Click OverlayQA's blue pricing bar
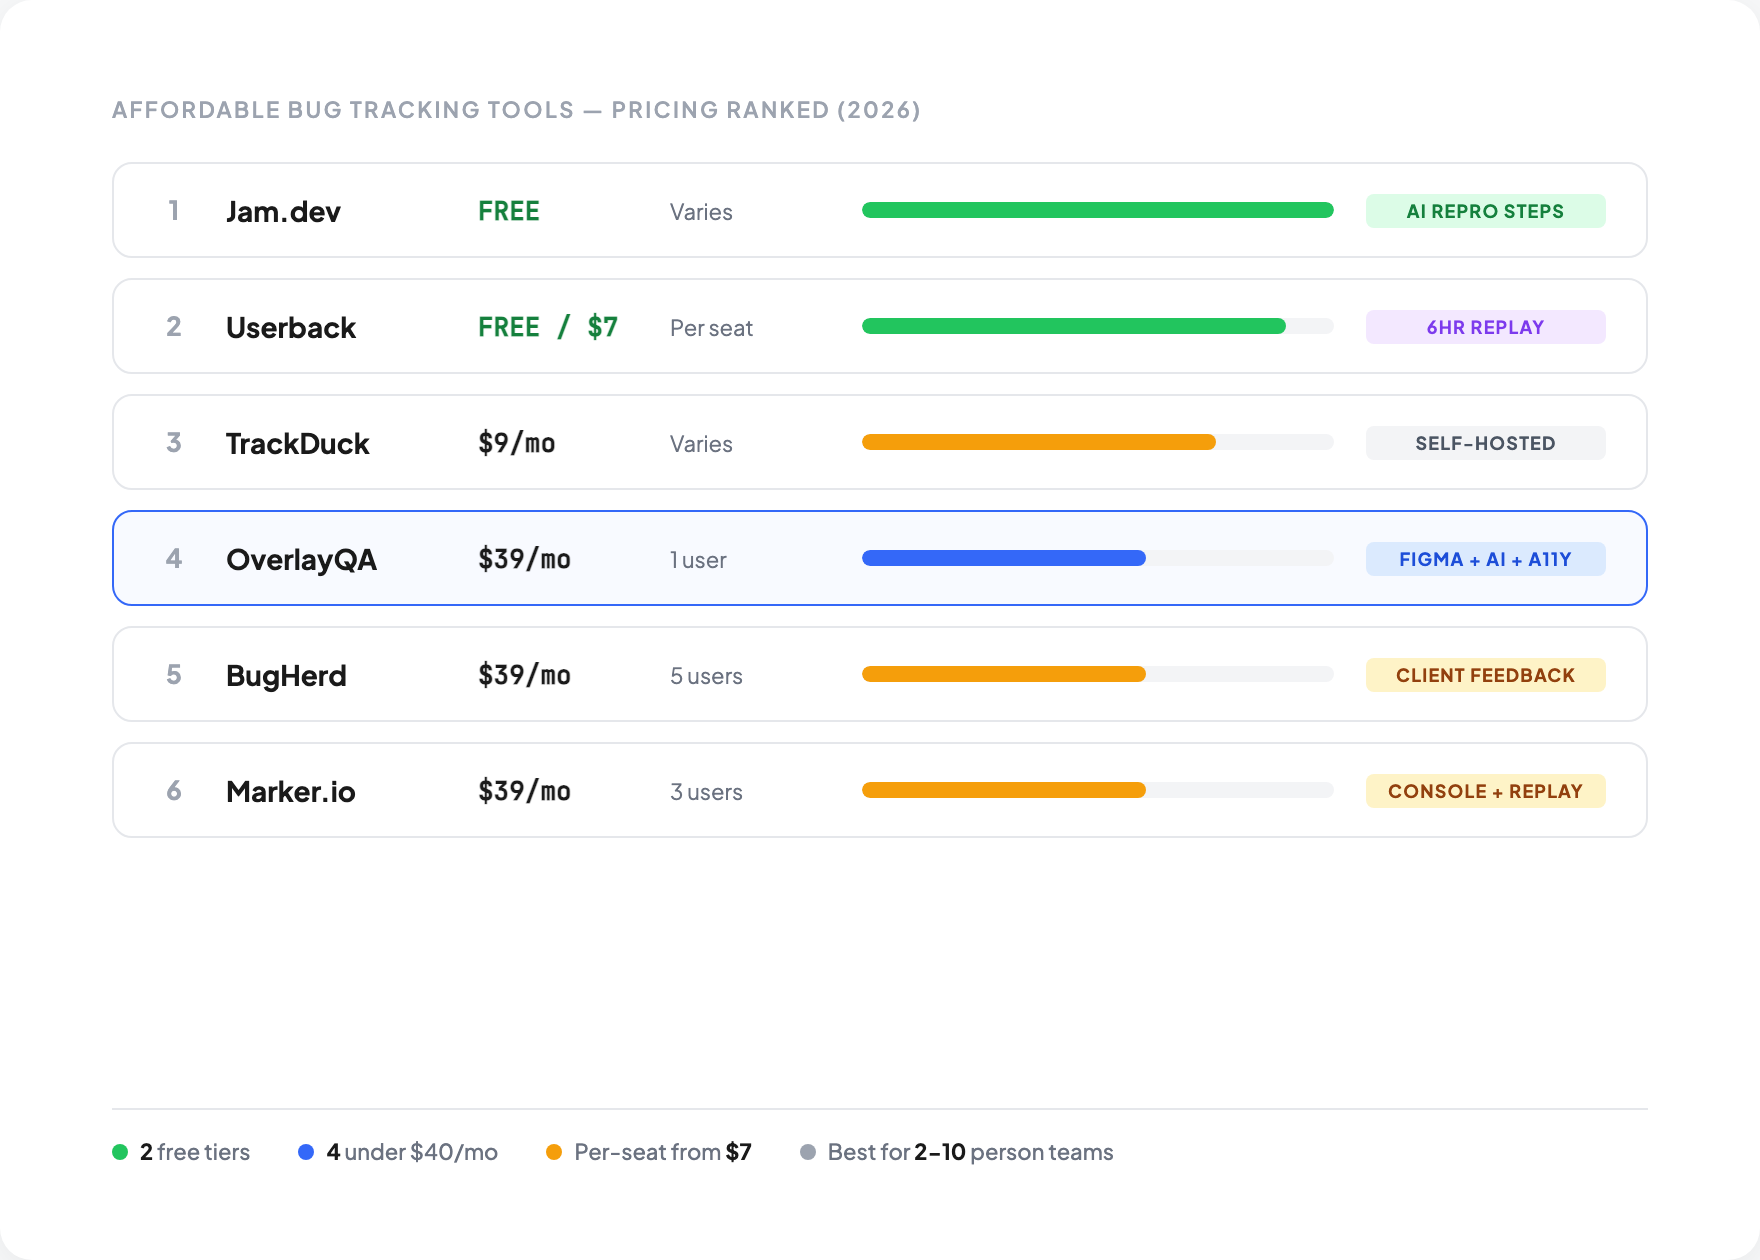The width and height of the screenshot is (1760, 1260). (1004, 558)
